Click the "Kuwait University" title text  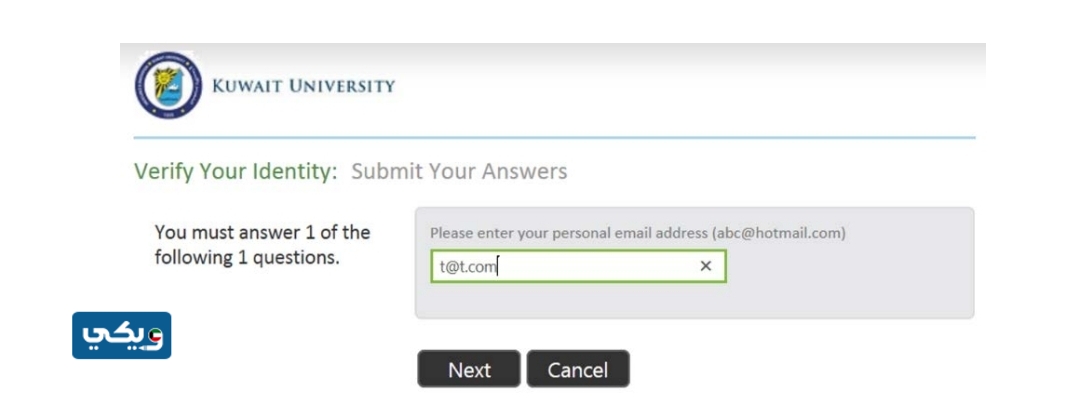pyautogui.click(x=303, y=86)
